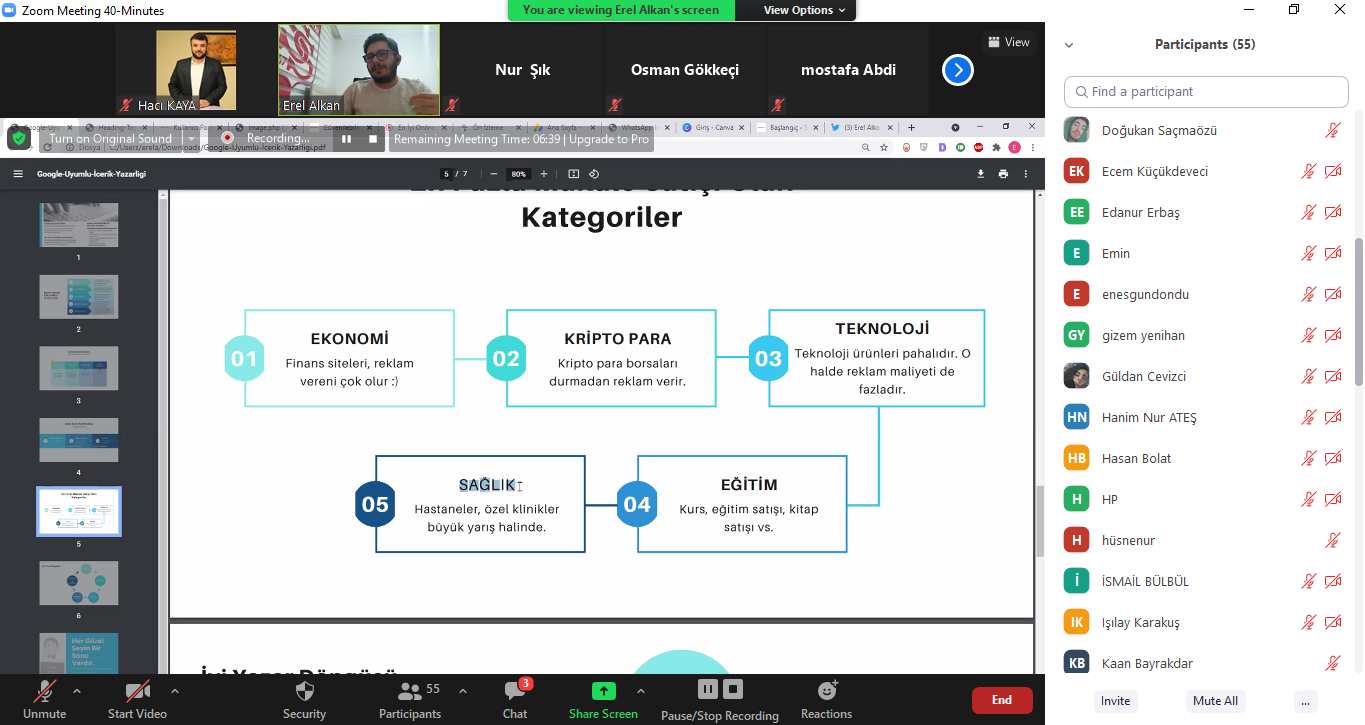Screen dimensions: 1365x725
Task: Pause recording in the bottom toolbar
Action: (x=707, y=689)
